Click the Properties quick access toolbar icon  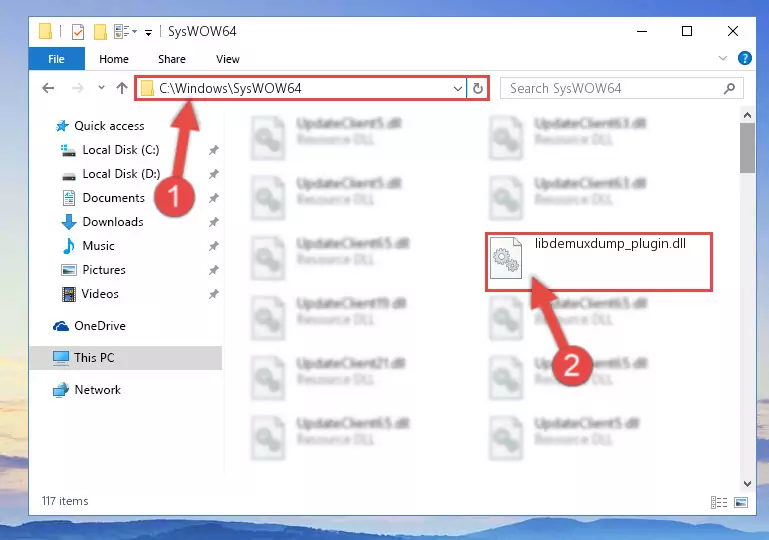[77, 31]
